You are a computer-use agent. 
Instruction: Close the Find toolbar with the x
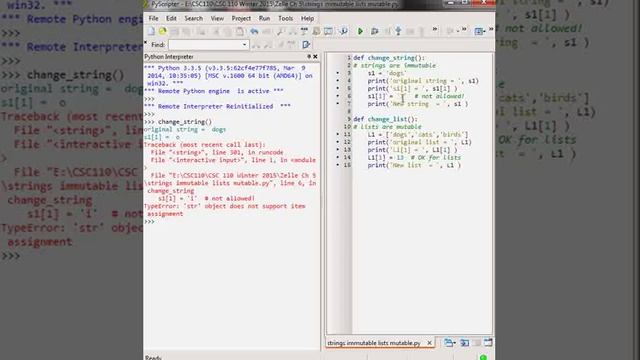tap(146, 42)
